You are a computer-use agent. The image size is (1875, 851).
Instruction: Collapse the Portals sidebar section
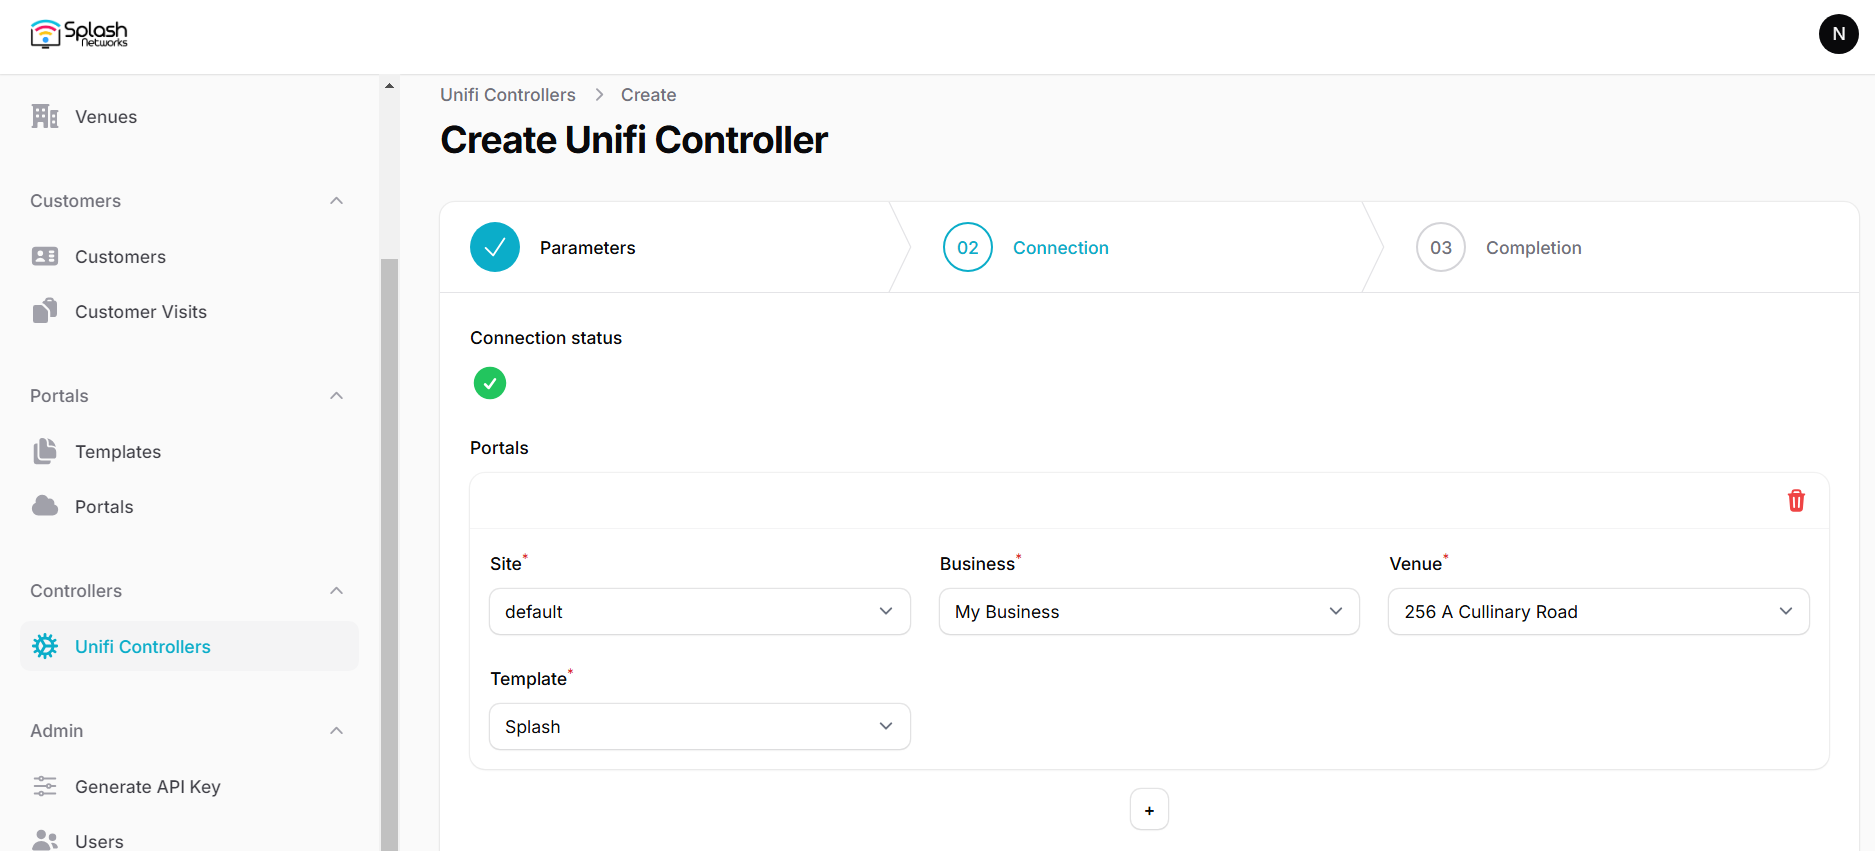(337, 396)
